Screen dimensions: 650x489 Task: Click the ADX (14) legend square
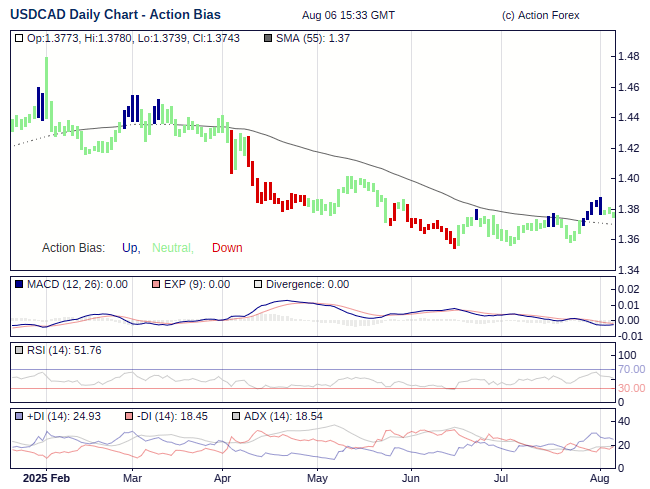(x=236, y=416)
